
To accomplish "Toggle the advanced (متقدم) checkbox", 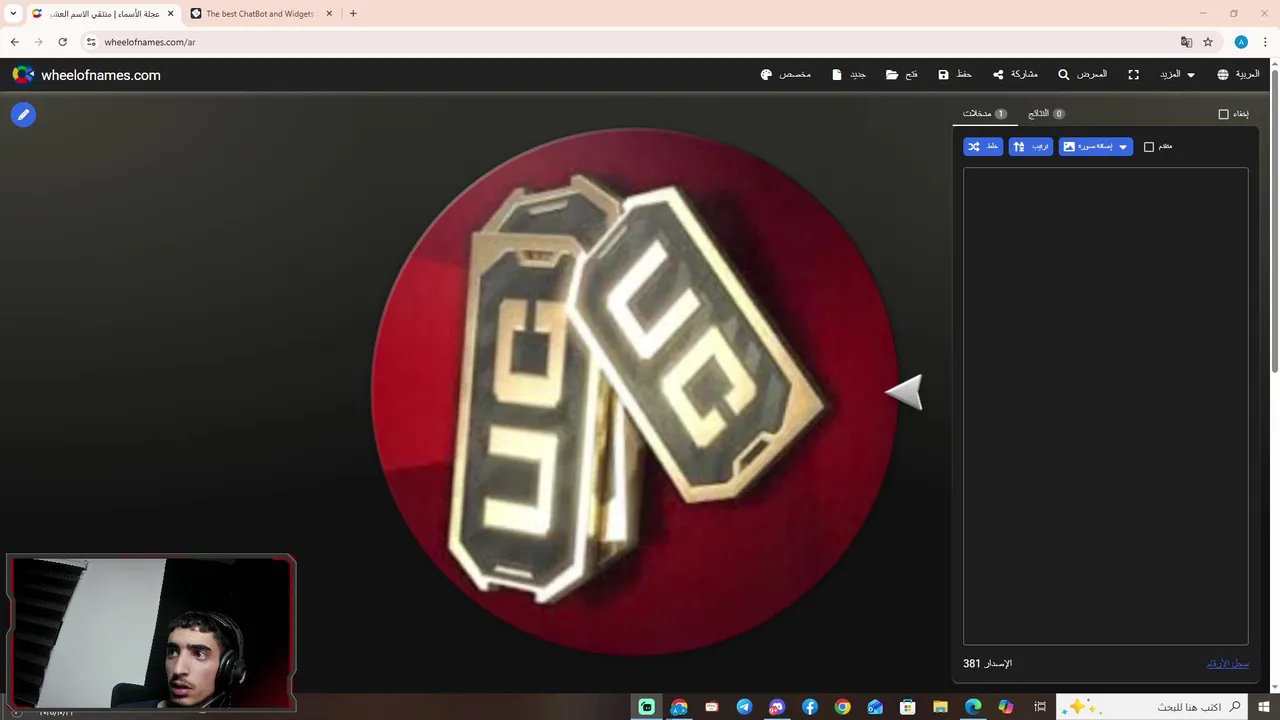I will click(1149, 147).
